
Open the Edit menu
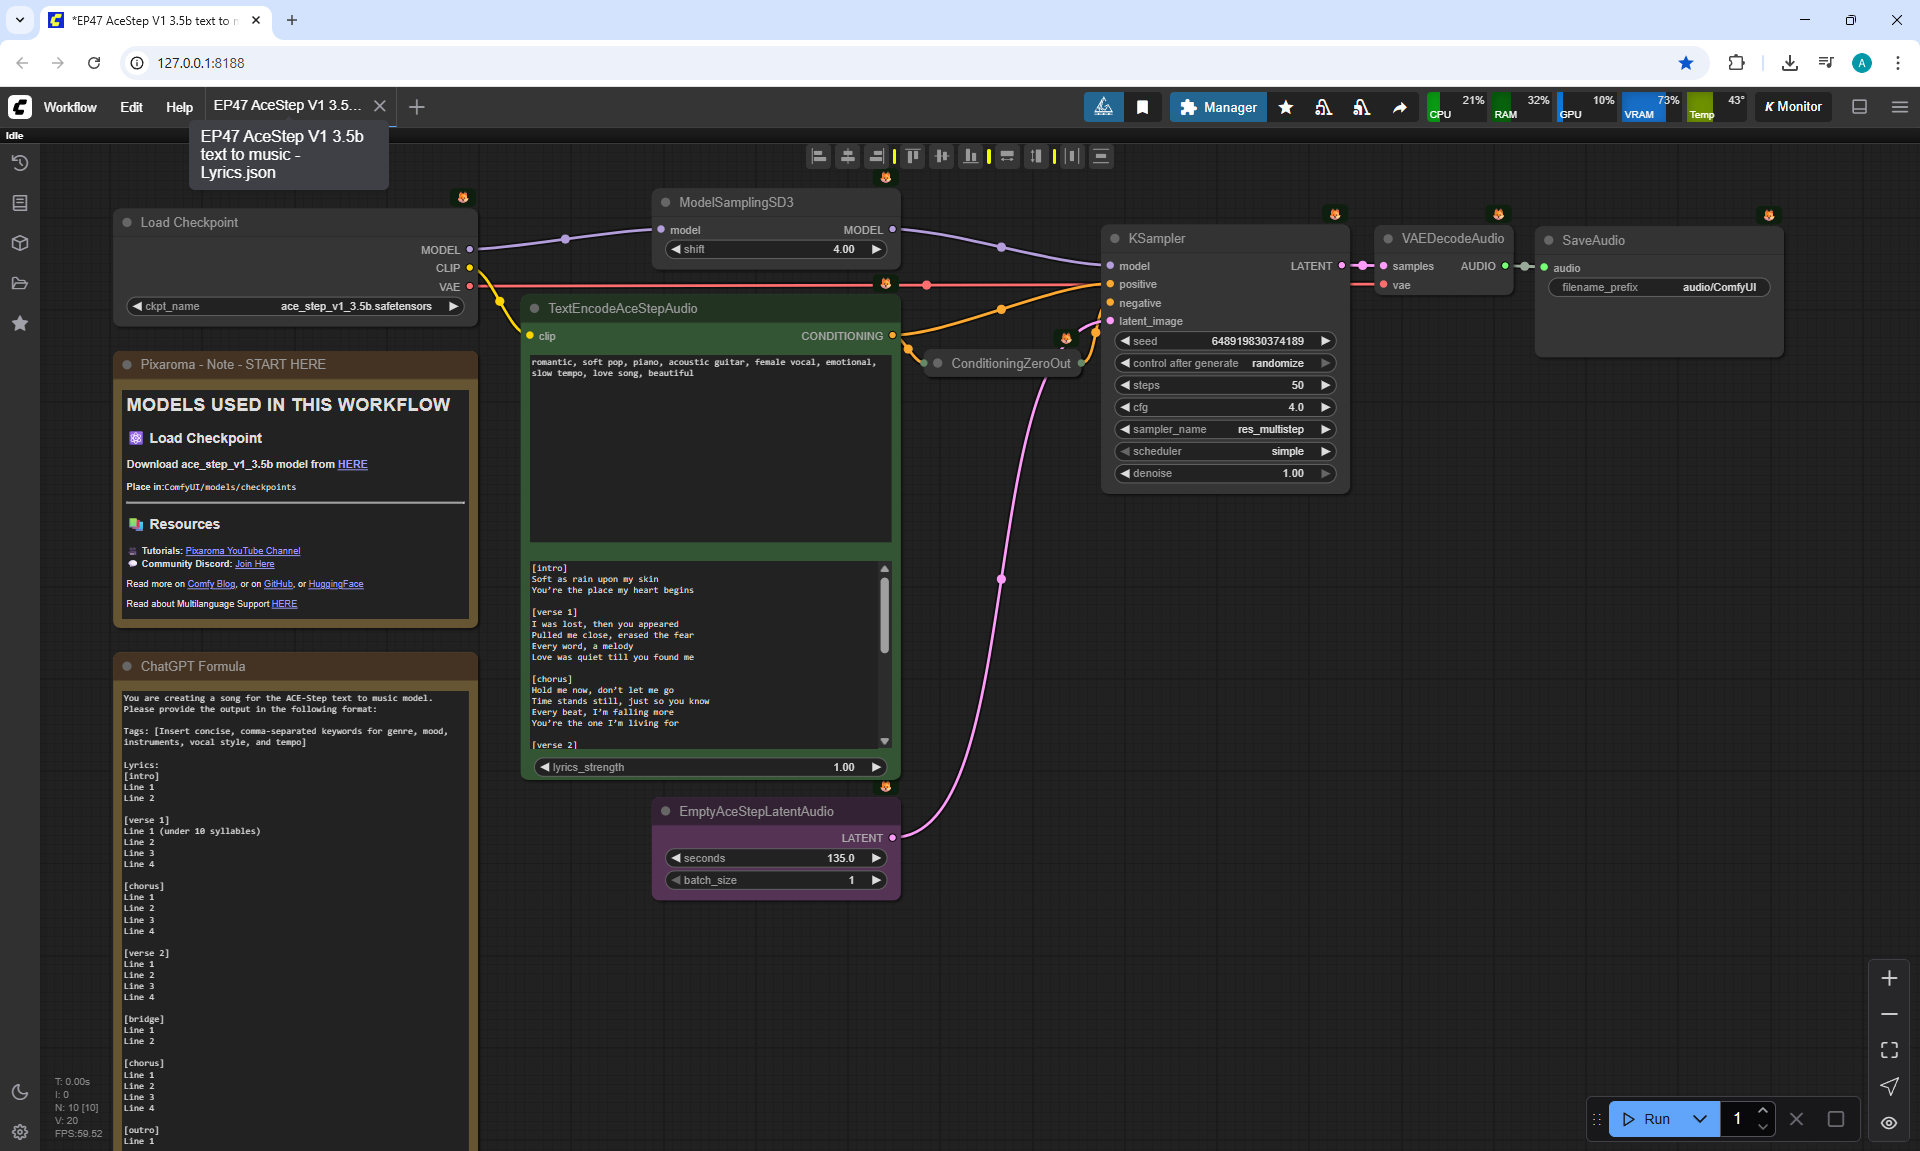tap(131, 107)
